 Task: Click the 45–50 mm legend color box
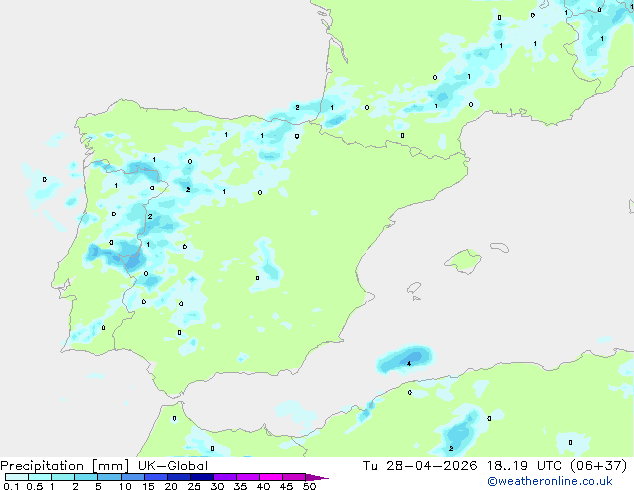294,477
